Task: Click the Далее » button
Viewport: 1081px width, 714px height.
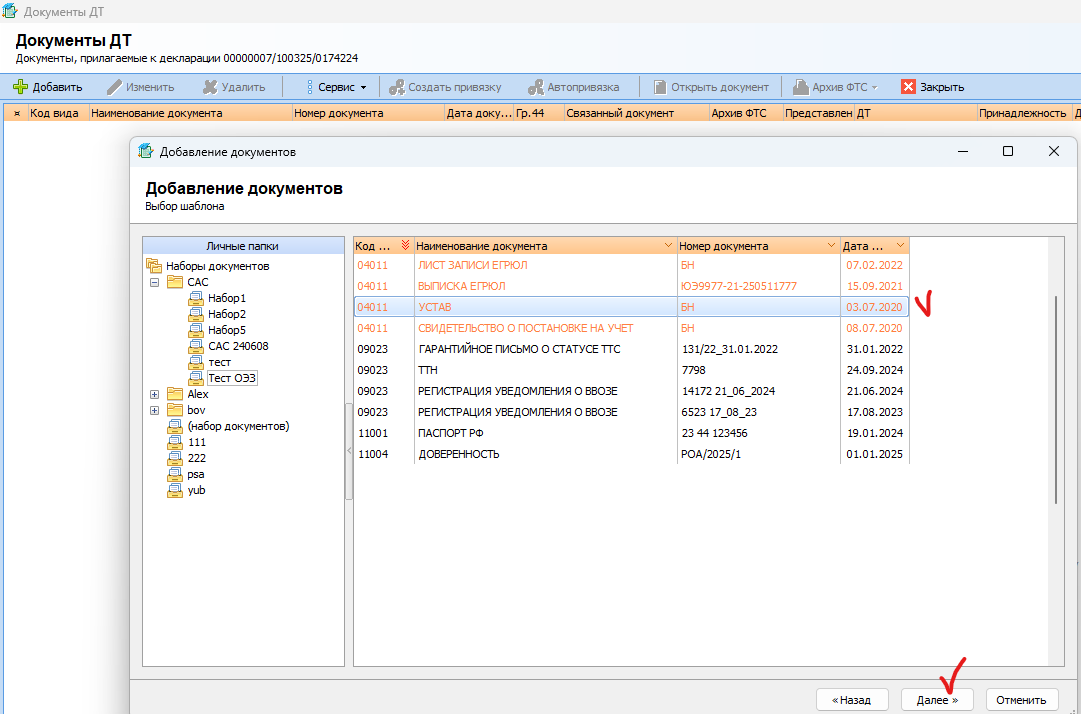Action: click(937, 700)
